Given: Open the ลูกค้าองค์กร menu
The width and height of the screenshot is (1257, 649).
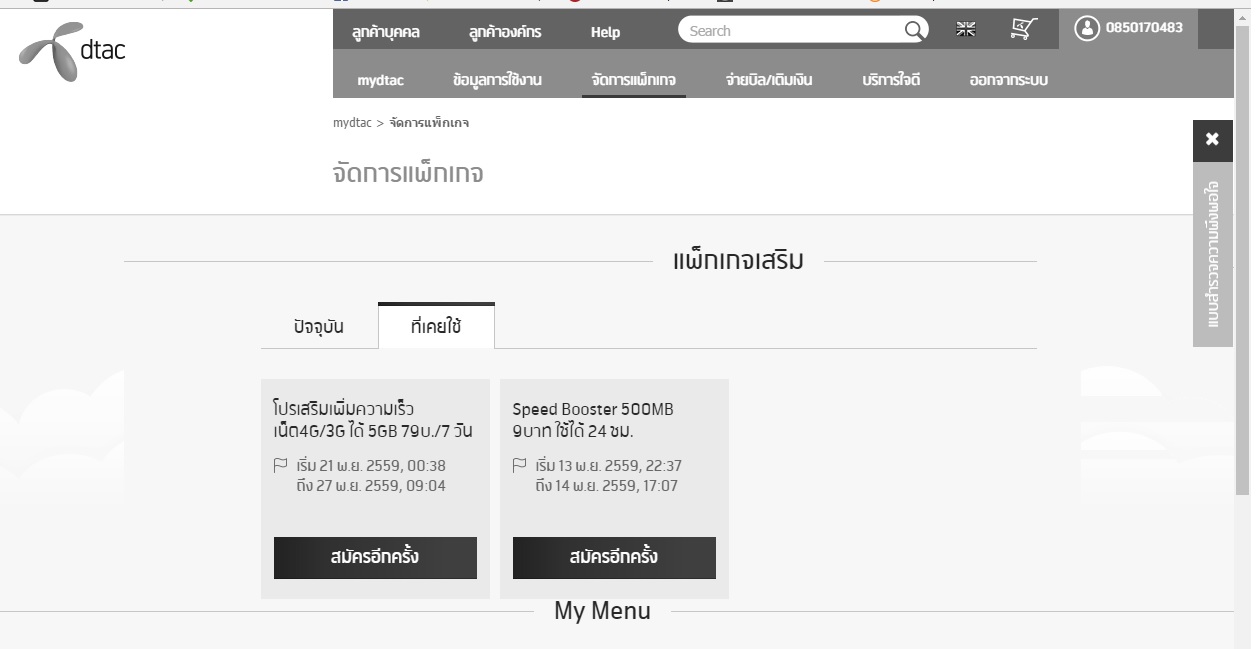Looking at the screenshot, I should coord(505,32).
